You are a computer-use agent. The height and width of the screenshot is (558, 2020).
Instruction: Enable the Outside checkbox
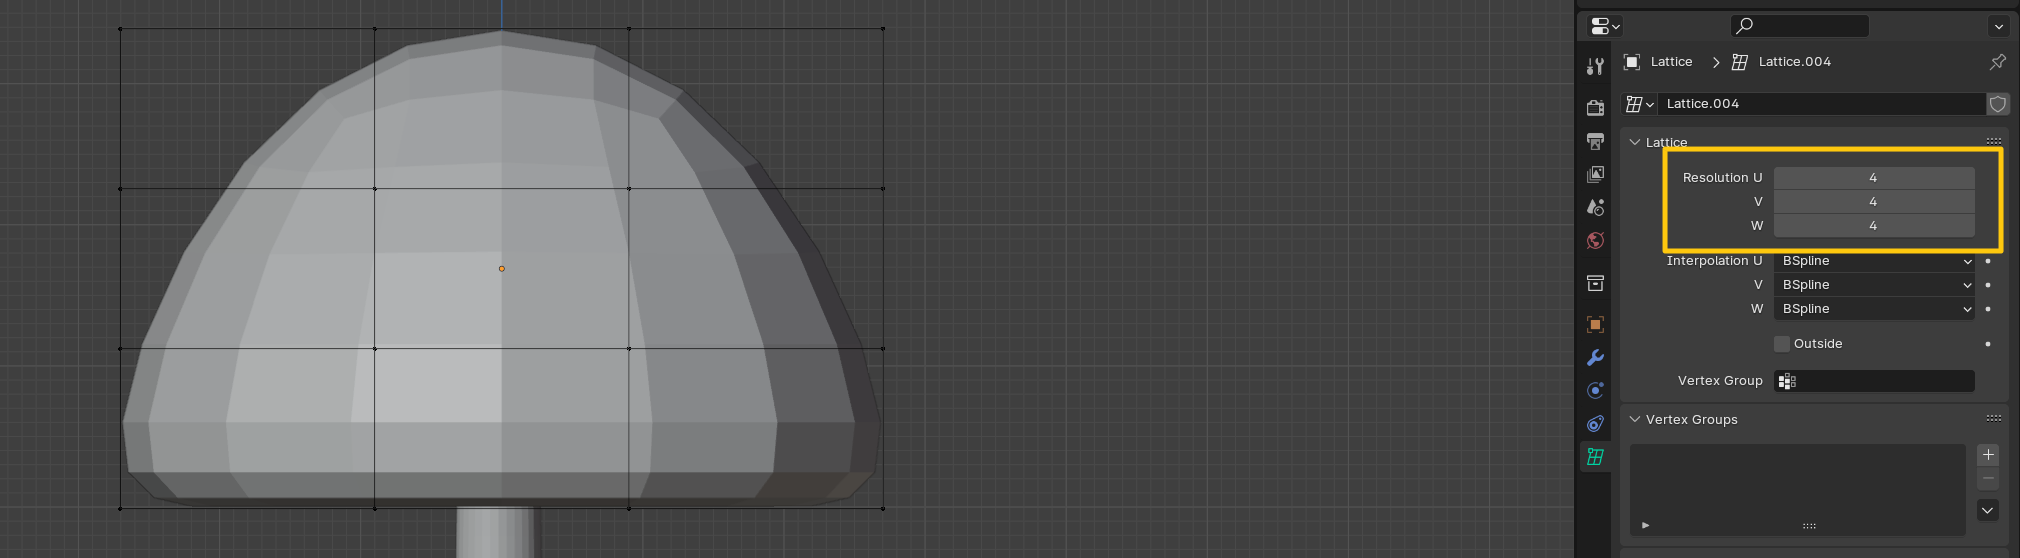click(x=1782, y=344)
